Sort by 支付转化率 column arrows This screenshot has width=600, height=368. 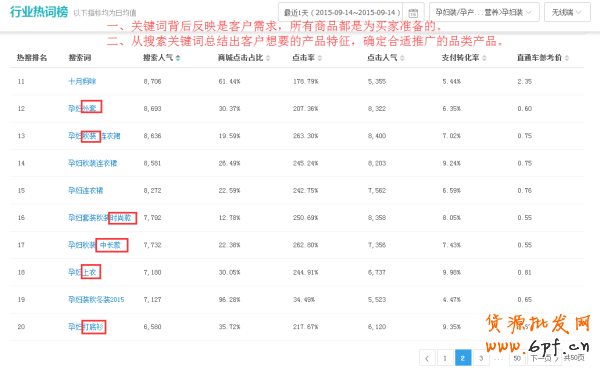click(x=484, y=58)
